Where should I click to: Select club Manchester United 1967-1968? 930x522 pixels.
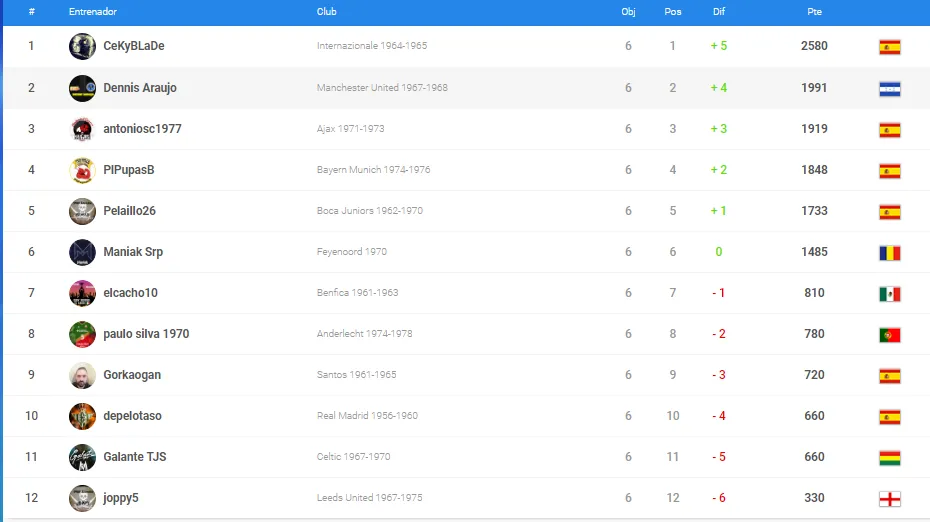pos(382,88)
